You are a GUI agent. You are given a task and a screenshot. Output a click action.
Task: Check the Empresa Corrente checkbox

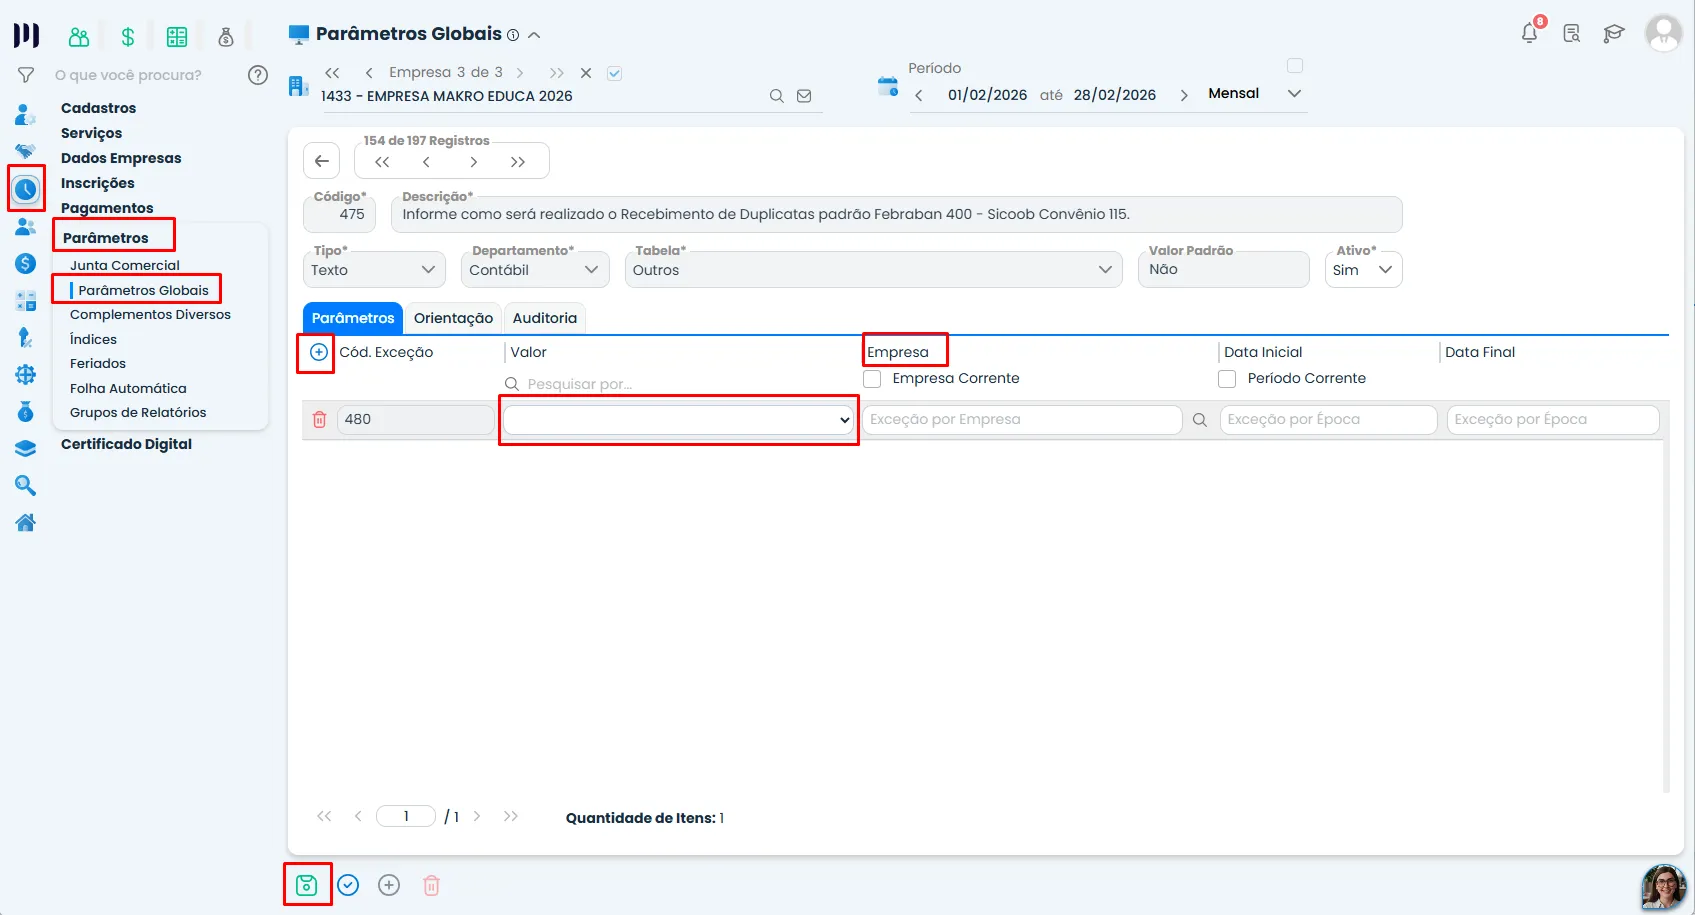click(x=872, y=379)
